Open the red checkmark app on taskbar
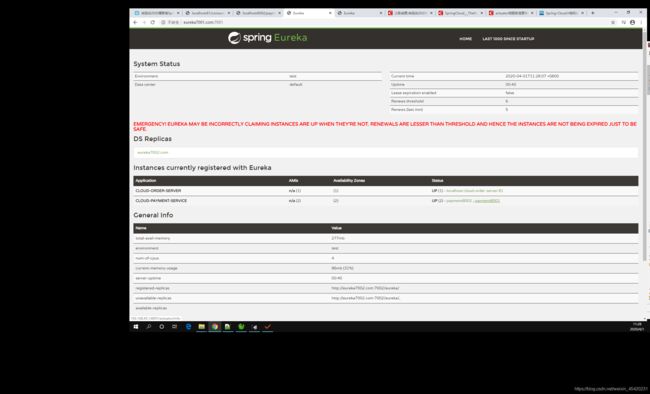Screen dimensions: 650x394 point(268,327)
